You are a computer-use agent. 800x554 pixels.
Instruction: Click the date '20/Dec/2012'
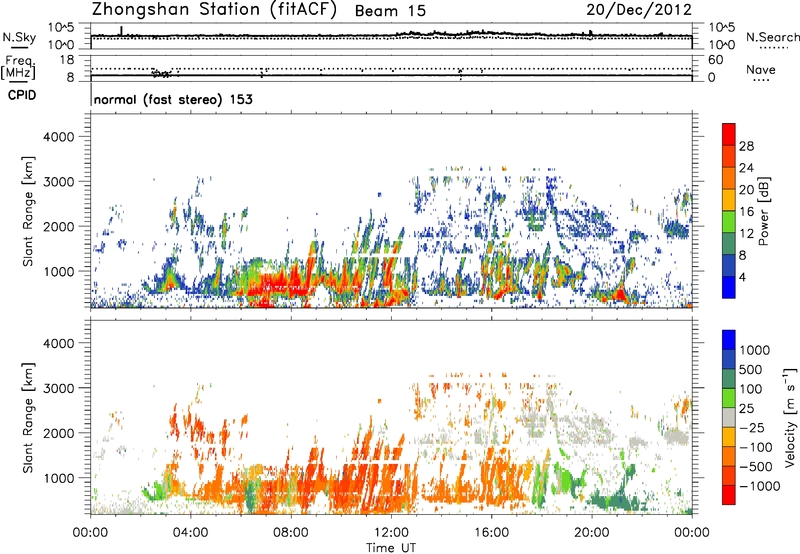(x=639, y=10)
